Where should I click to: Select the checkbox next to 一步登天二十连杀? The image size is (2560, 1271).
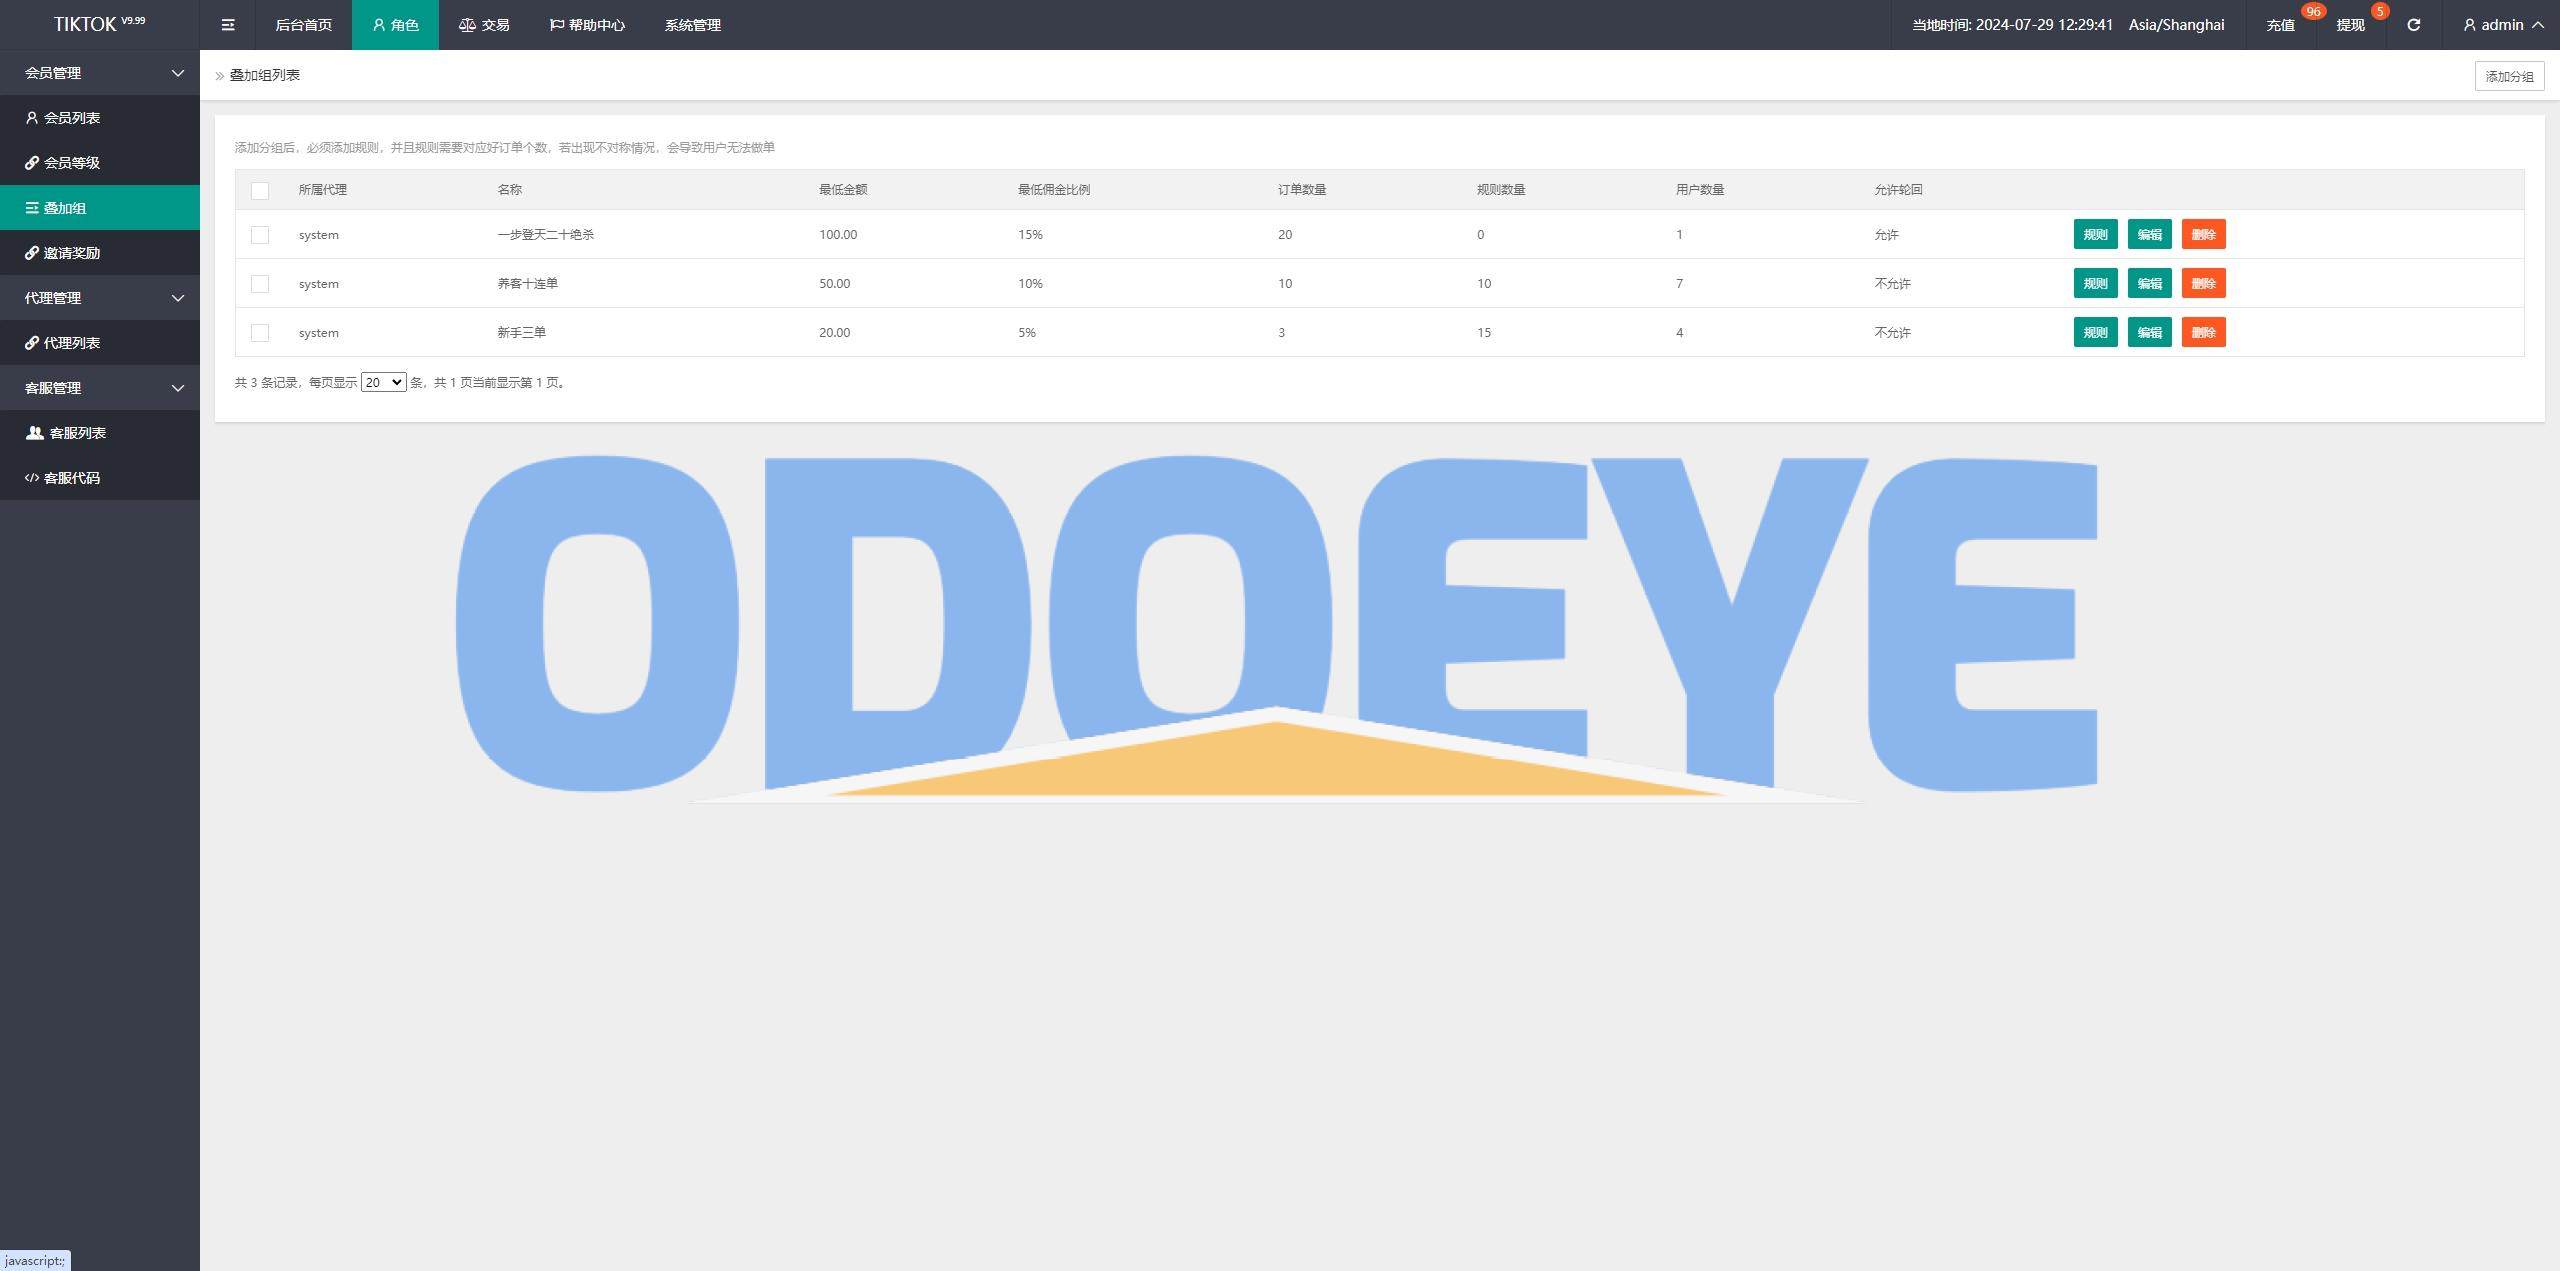[260, 234]
